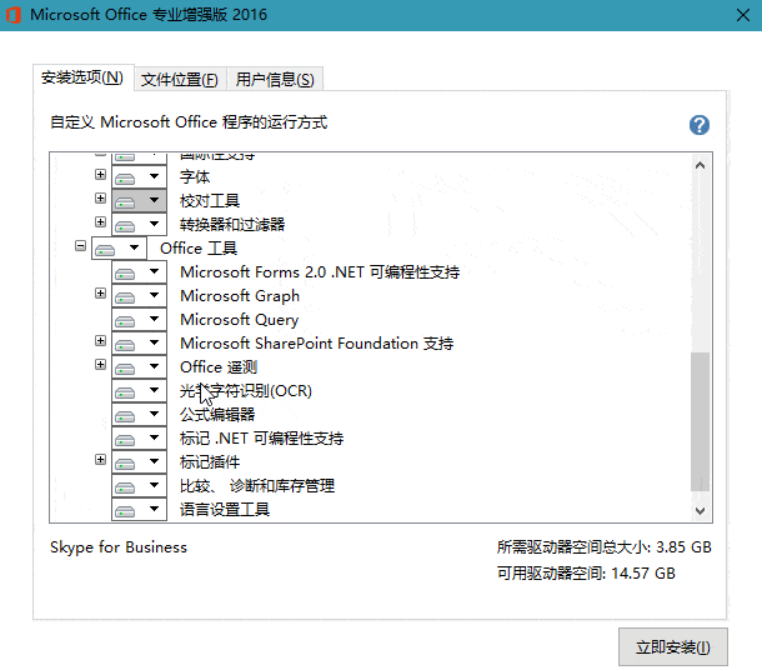777x671 pixels.
Task: Close the Office 2016 setup window
Action: [743, 15]
